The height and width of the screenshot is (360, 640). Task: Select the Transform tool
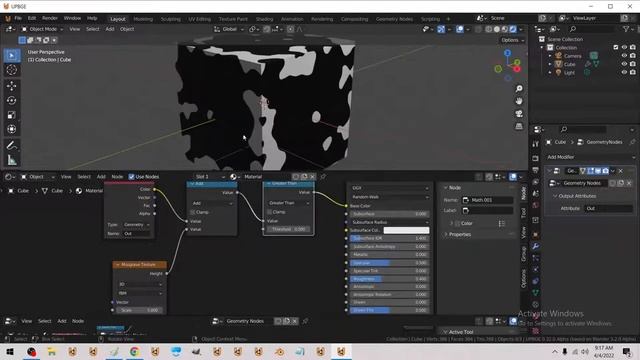pos(12,129)
